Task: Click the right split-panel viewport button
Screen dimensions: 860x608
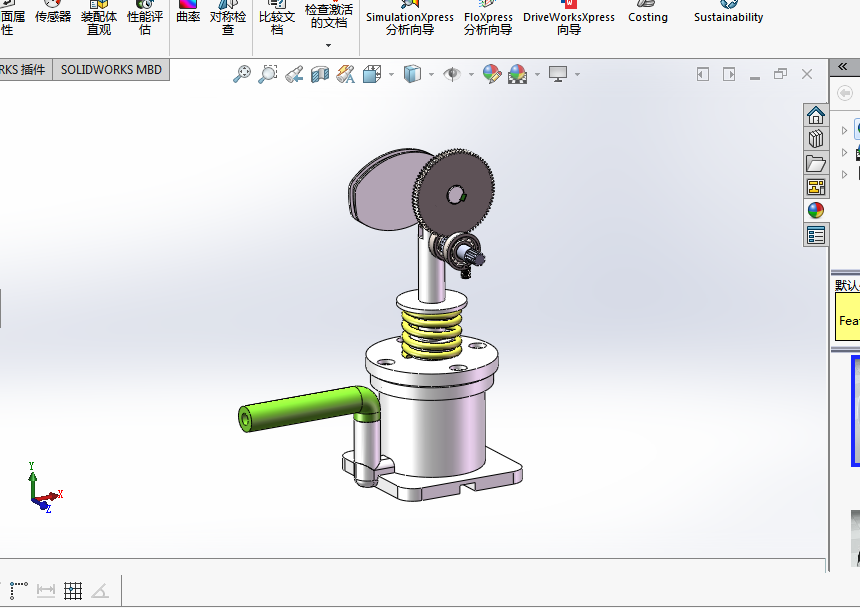Action: 729,74
